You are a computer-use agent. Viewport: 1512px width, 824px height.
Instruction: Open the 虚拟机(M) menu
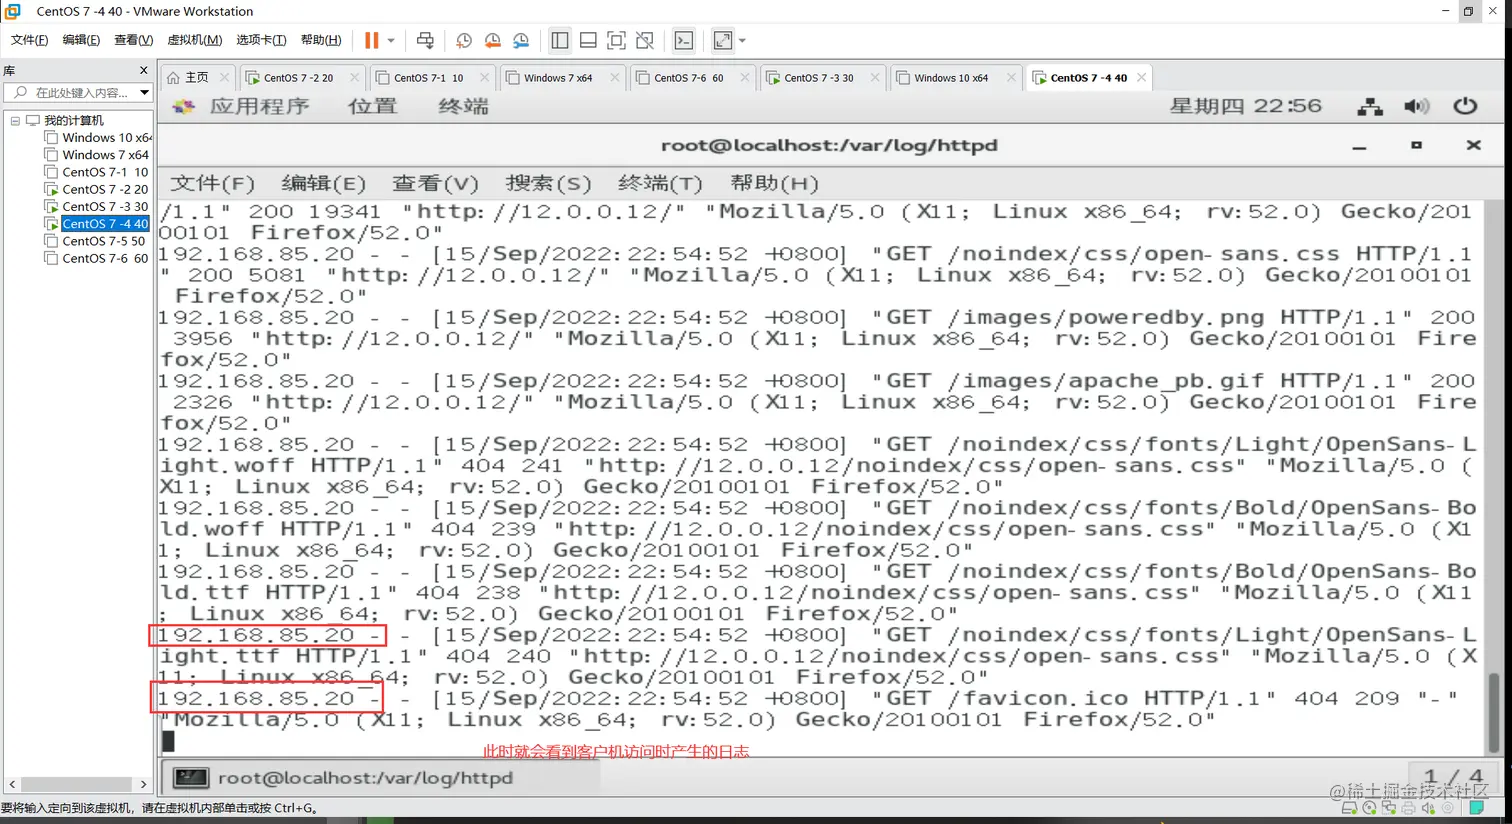196,40
